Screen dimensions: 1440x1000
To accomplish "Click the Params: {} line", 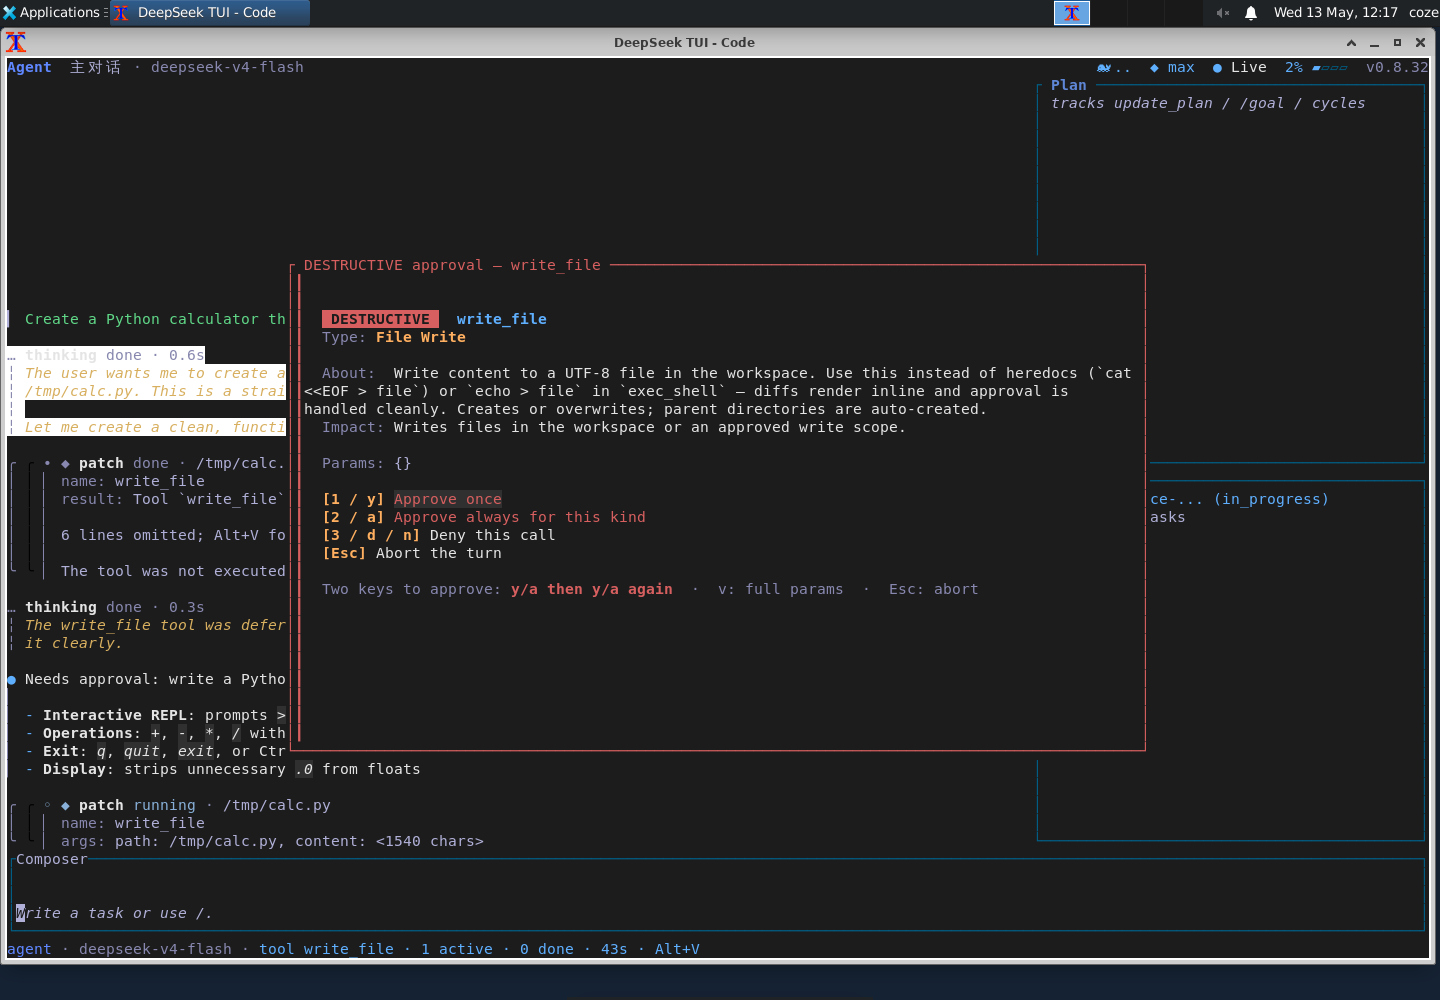I will click(x=366, y=463).
